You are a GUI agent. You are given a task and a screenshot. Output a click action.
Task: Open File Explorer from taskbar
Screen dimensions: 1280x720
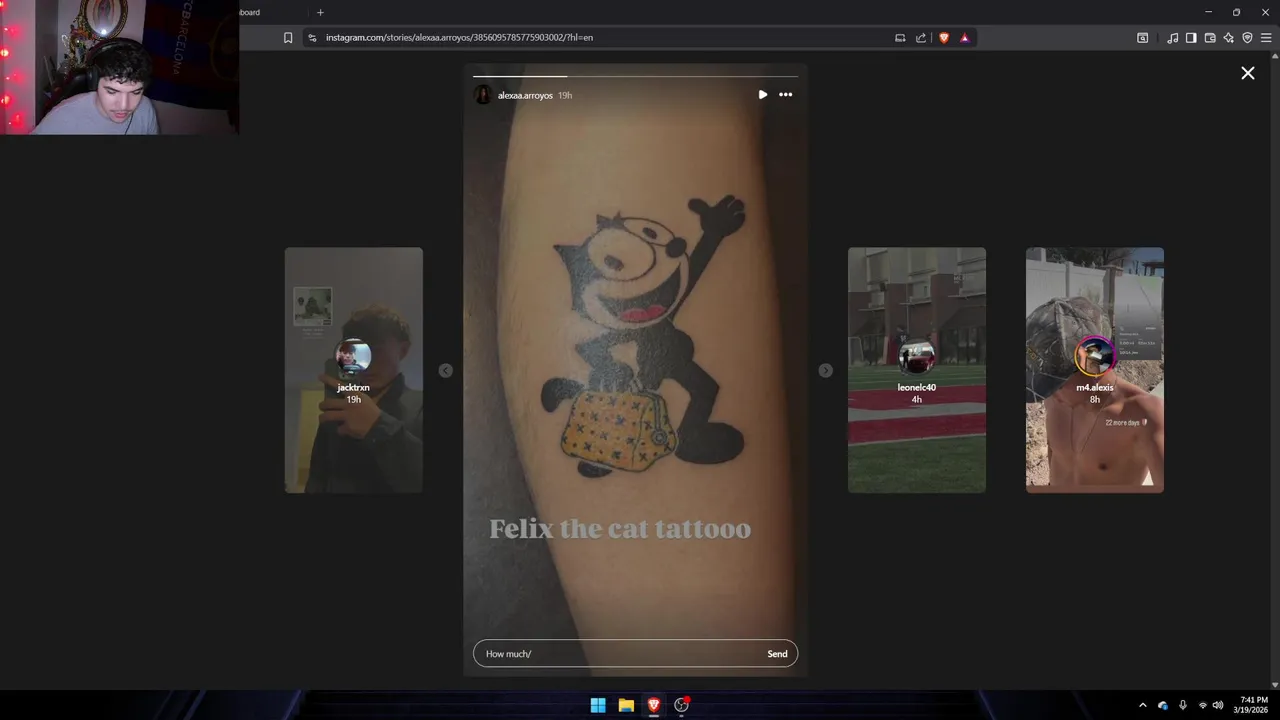[626, 705]
